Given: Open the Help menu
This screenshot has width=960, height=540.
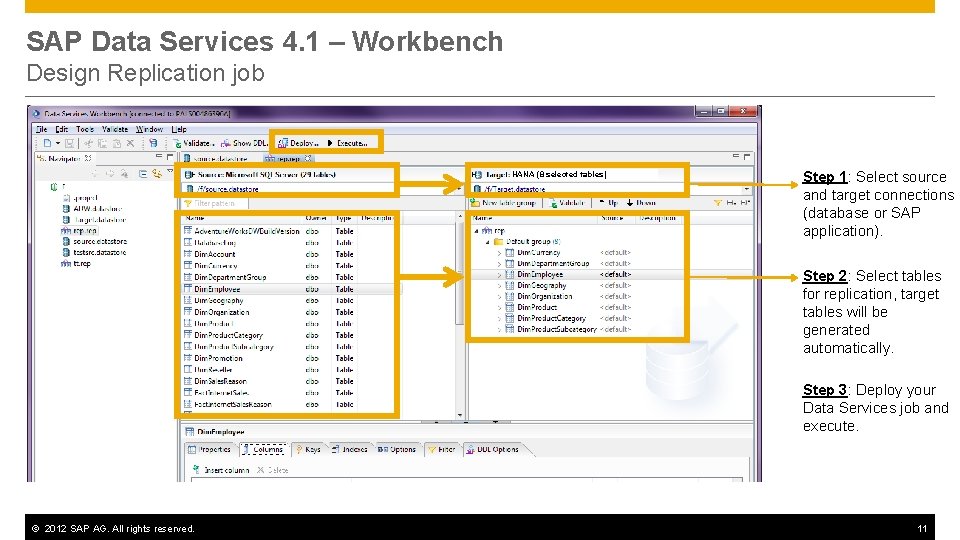Looking at the screenshot, I should pos(179,129).
